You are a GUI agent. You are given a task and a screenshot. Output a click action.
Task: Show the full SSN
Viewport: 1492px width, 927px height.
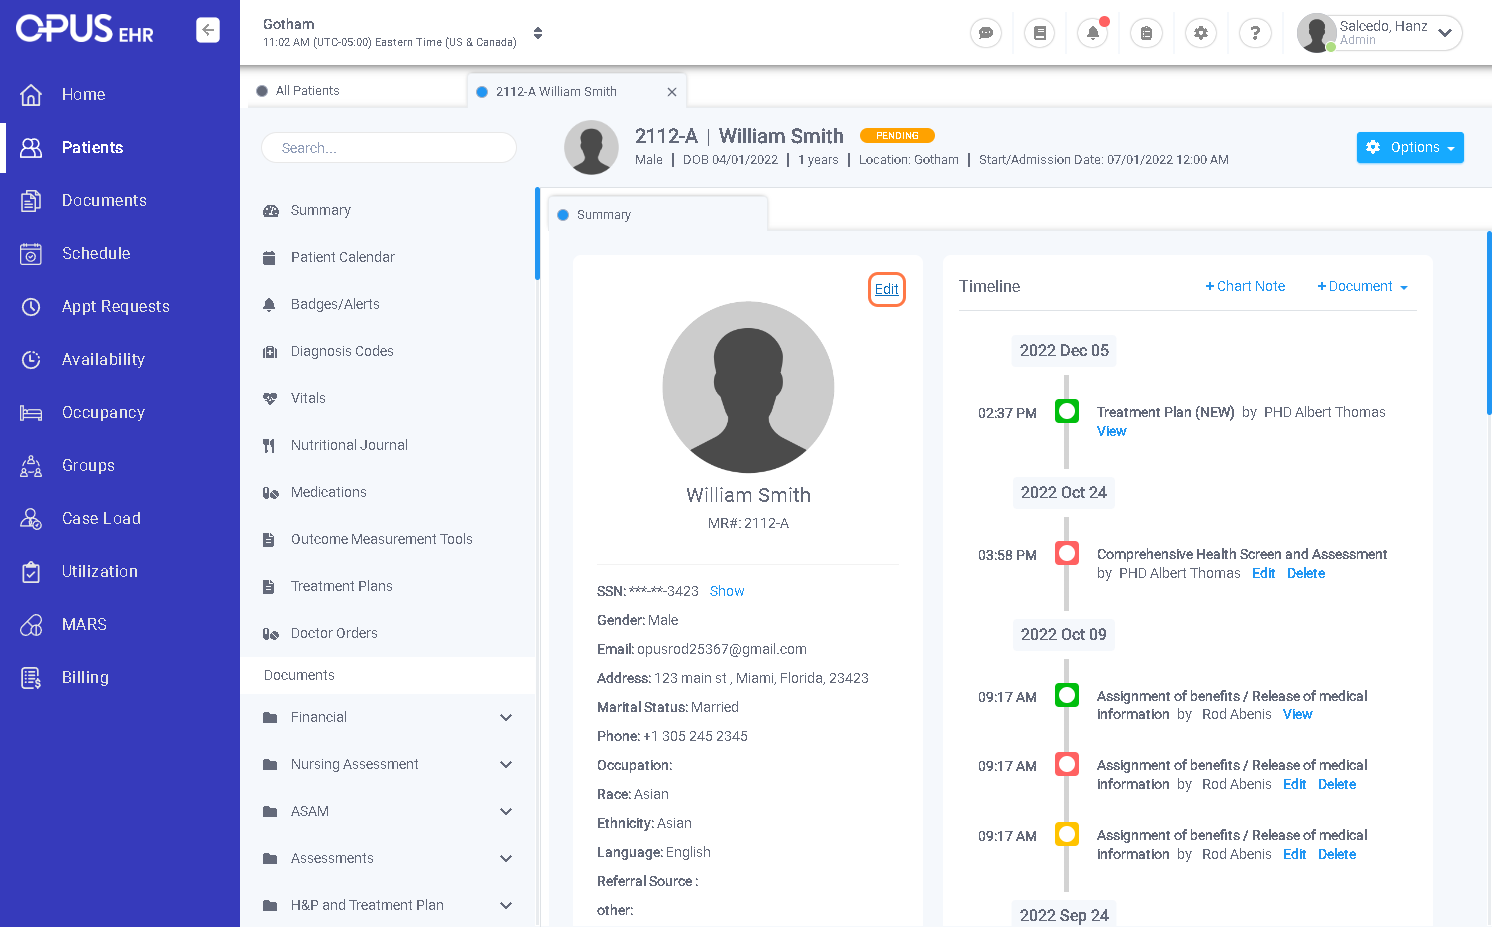tap(727, 591)
